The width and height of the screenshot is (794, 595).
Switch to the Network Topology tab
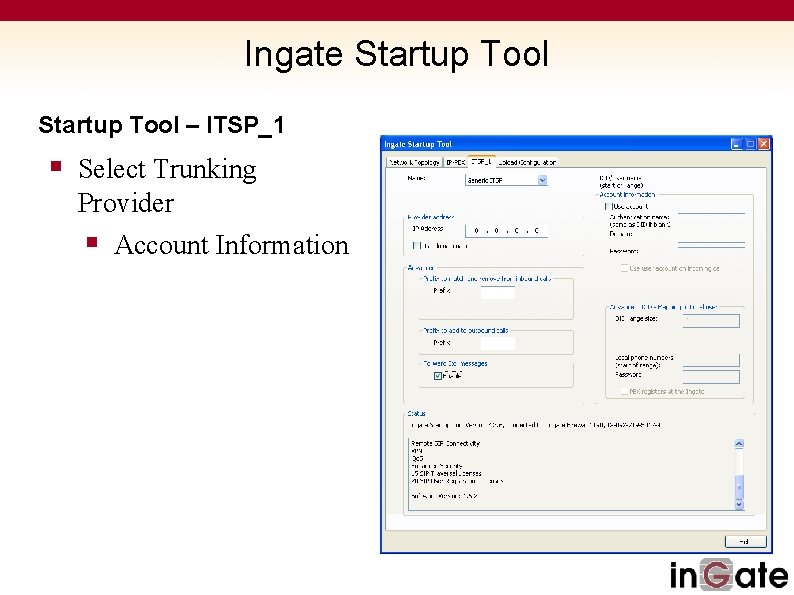(414, 163)
